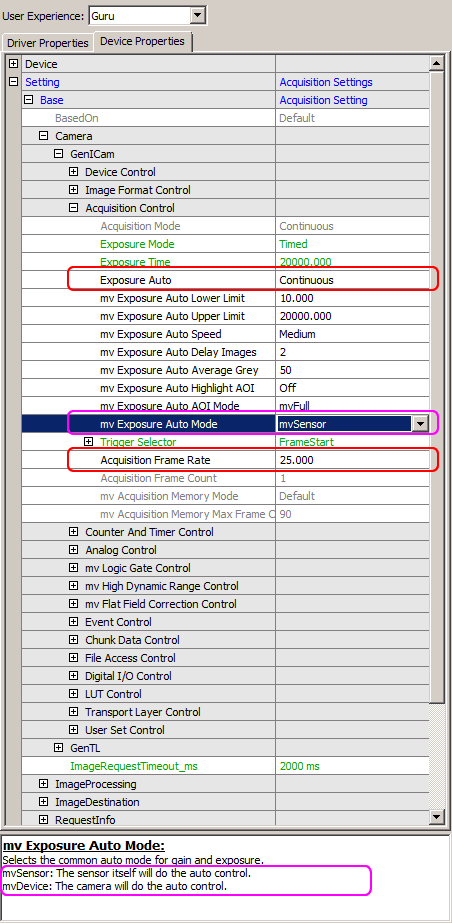Switch to the Driver Properties tab

click(48, 43)
